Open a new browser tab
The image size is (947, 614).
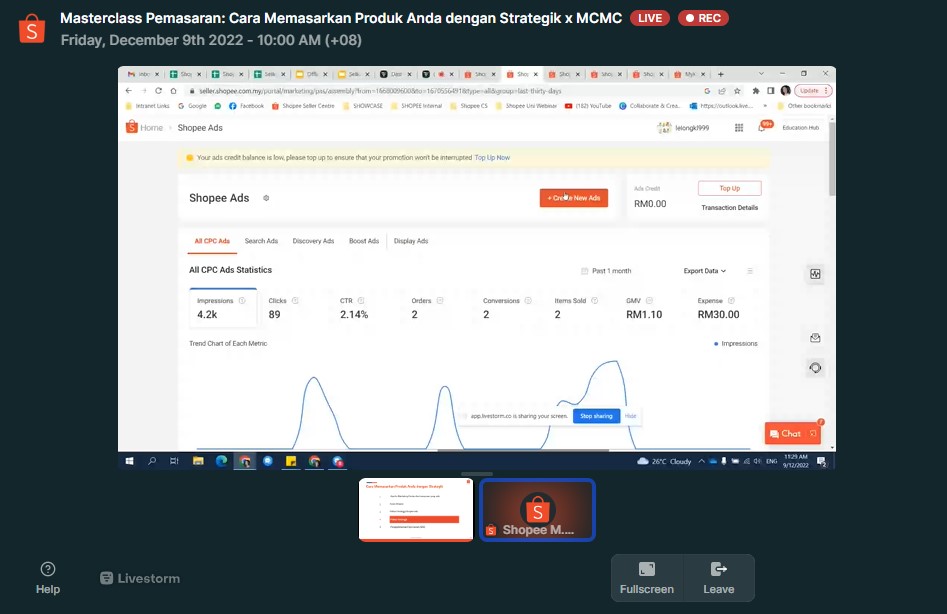click(721, 74)
